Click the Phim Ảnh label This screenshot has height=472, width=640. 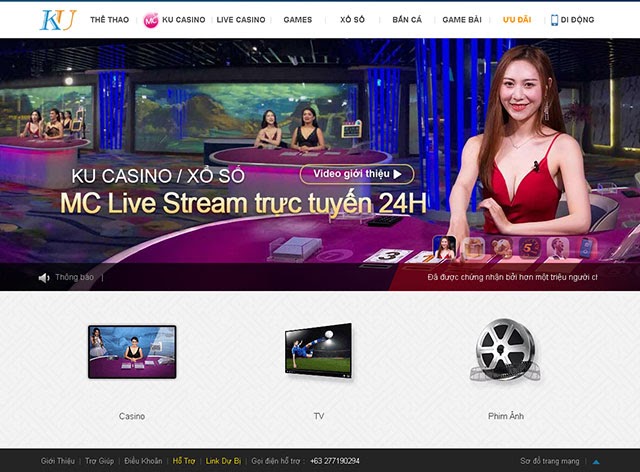(506, 416)
